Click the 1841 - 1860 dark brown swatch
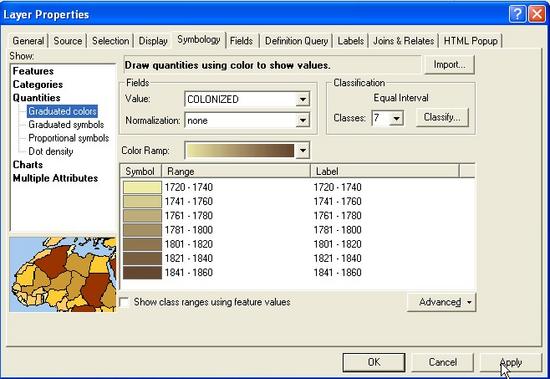 click(142, 273)
